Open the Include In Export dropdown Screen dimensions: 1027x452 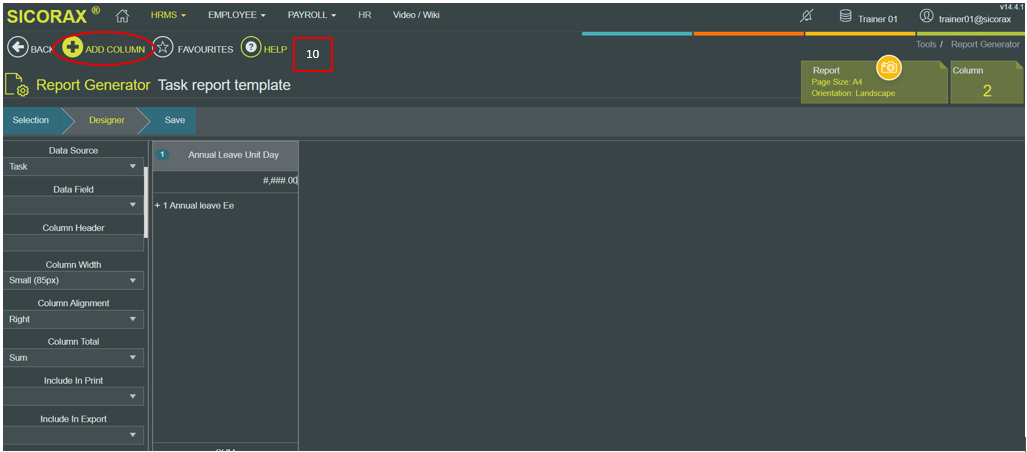[73, 435]
